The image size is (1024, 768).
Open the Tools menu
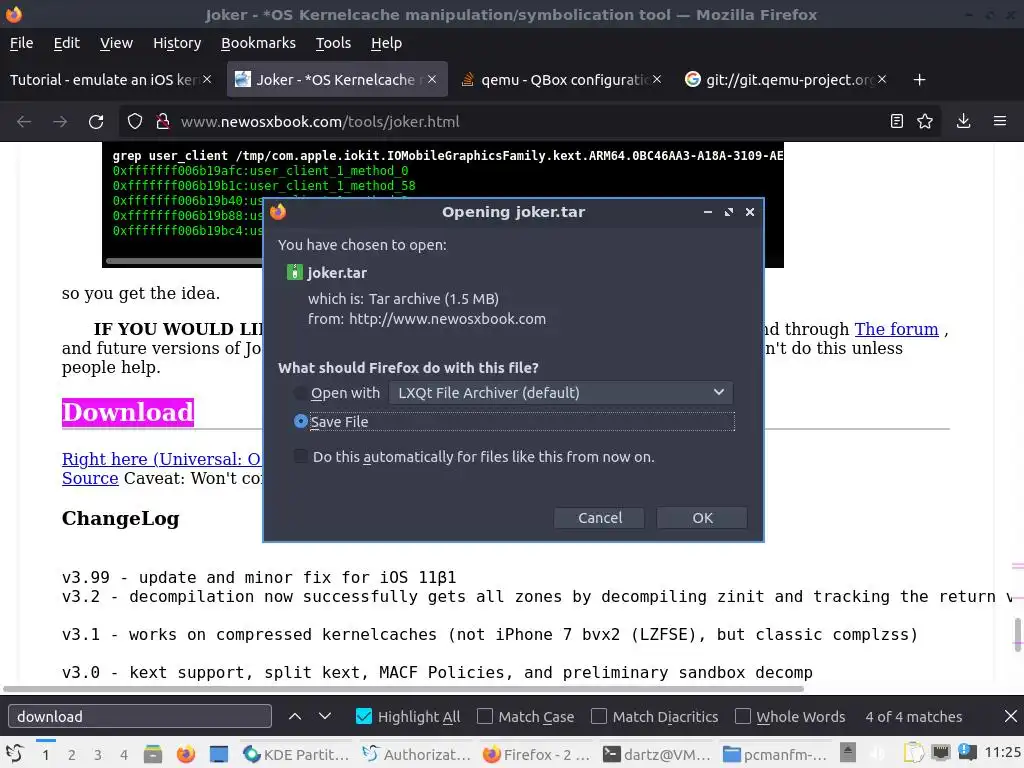[333, 43]
